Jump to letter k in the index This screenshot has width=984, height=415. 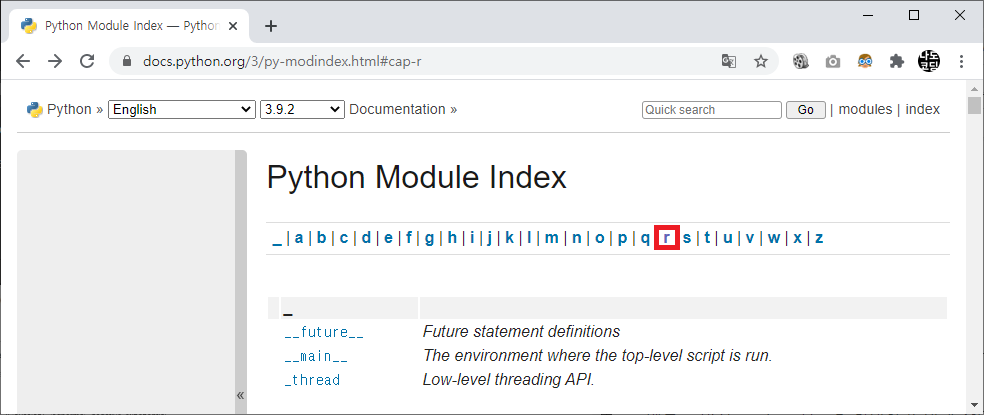pos(510,238)
